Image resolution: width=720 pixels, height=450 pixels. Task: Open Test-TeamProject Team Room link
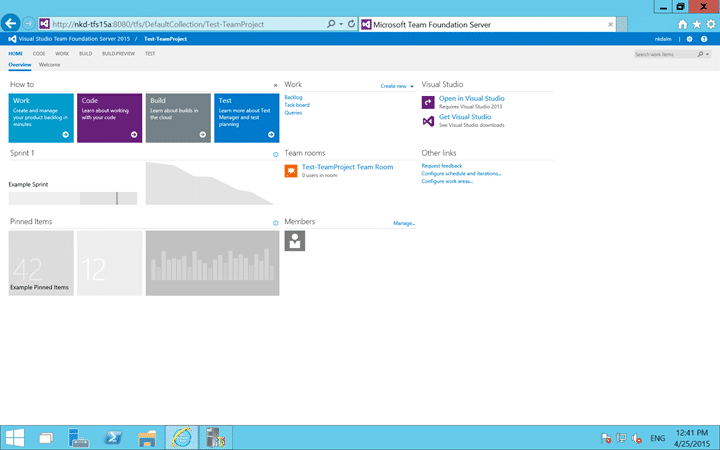pyautogui.click(x=347, y=167)
